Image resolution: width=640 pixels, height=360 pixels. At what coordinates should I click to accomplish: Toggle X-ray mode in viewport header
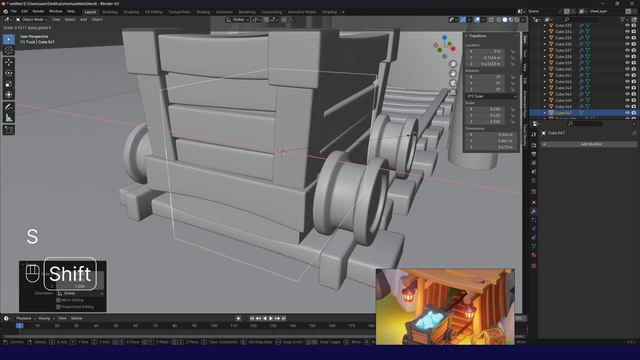click(491, 20)
